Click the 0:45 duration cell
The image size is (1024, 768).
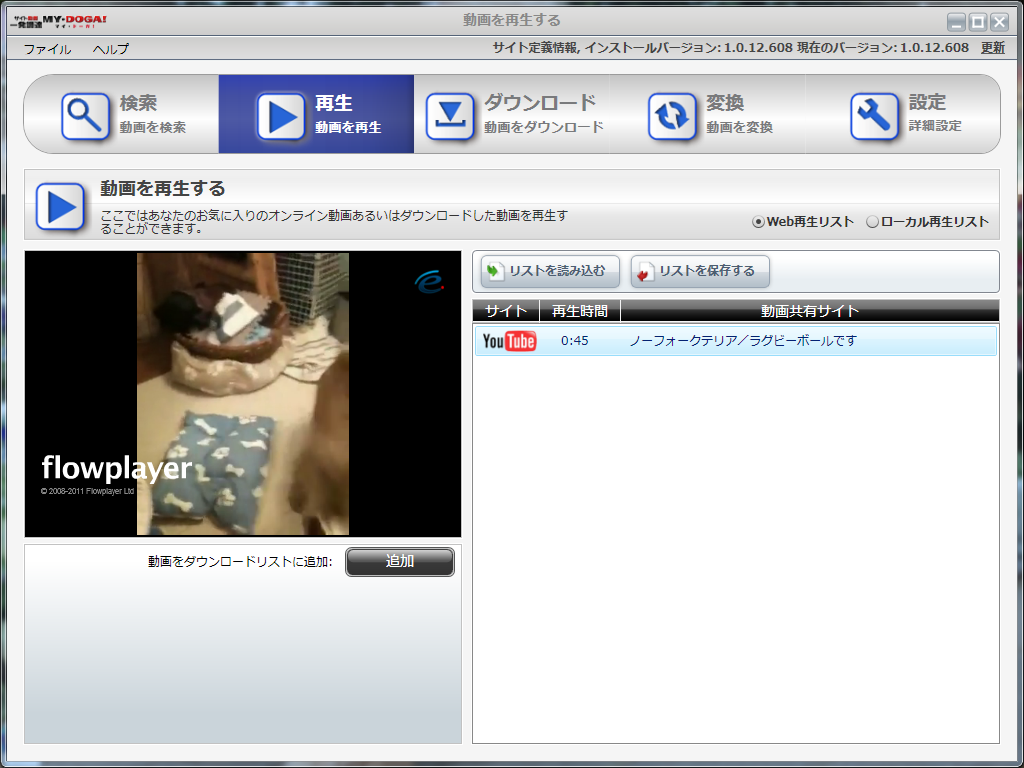tap(575, 341)
